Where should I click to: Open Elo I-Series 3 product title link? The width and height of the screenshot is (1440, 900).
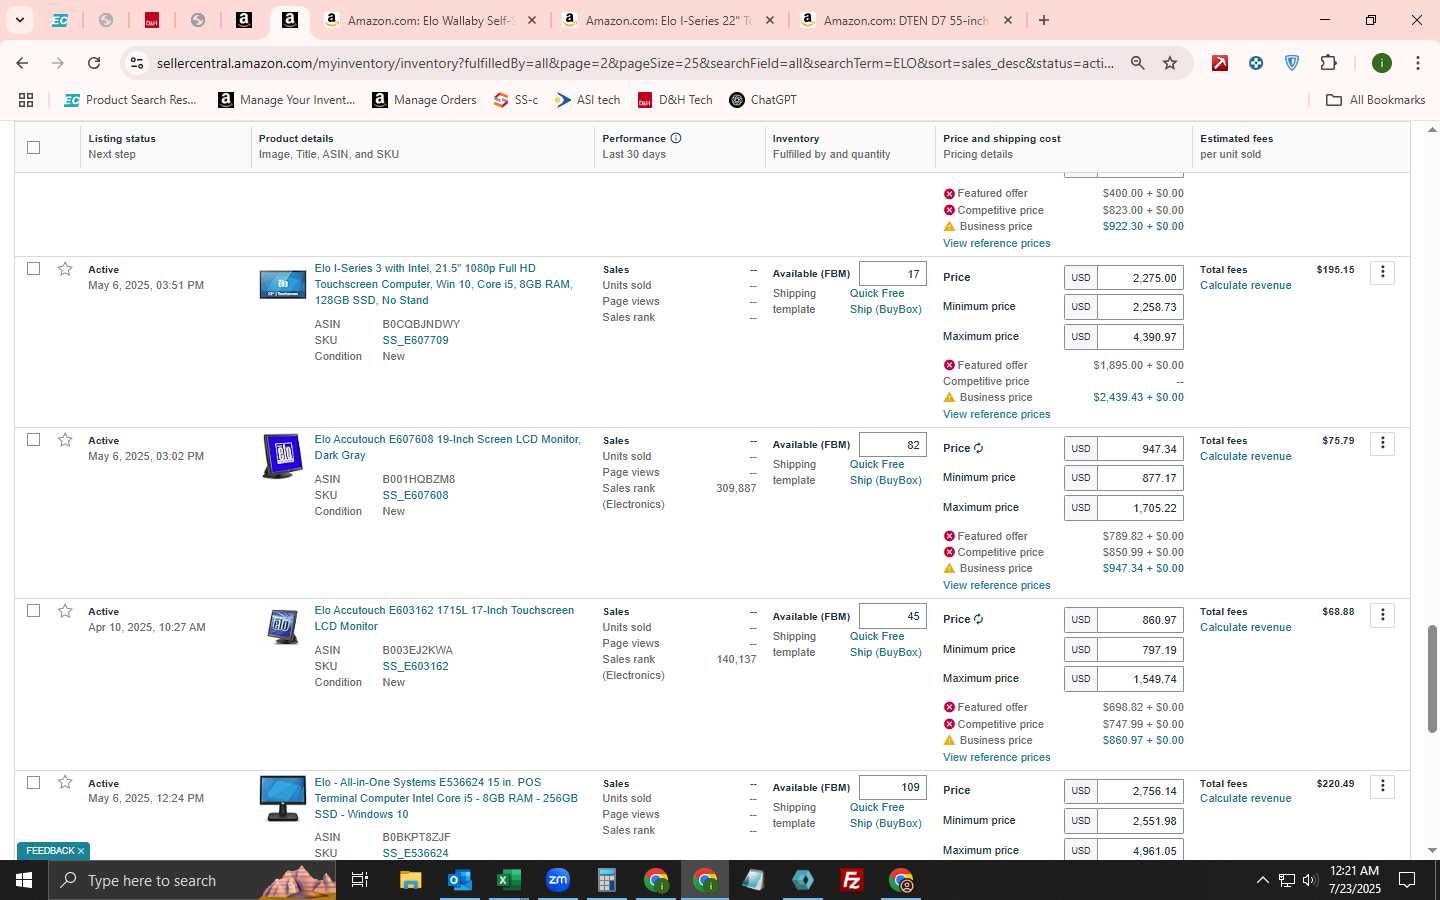pos(443,284)
